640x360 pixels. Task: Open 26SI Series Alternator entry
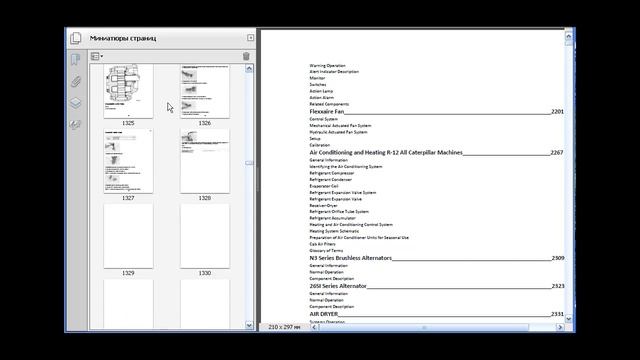pos(436,286)
